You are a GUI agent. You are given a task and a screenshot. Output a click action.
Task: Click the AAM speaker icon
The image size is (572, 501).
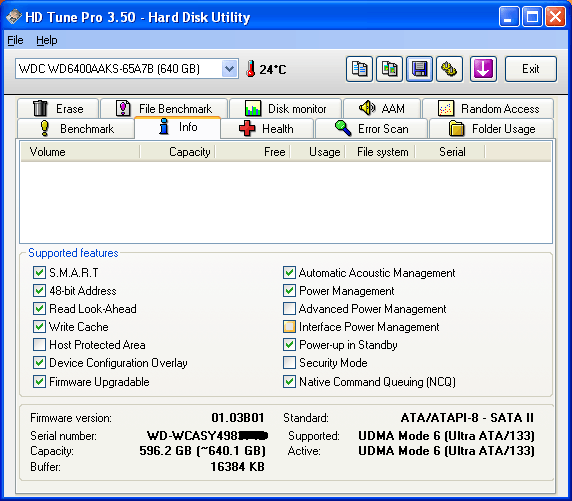click(367, 108)
